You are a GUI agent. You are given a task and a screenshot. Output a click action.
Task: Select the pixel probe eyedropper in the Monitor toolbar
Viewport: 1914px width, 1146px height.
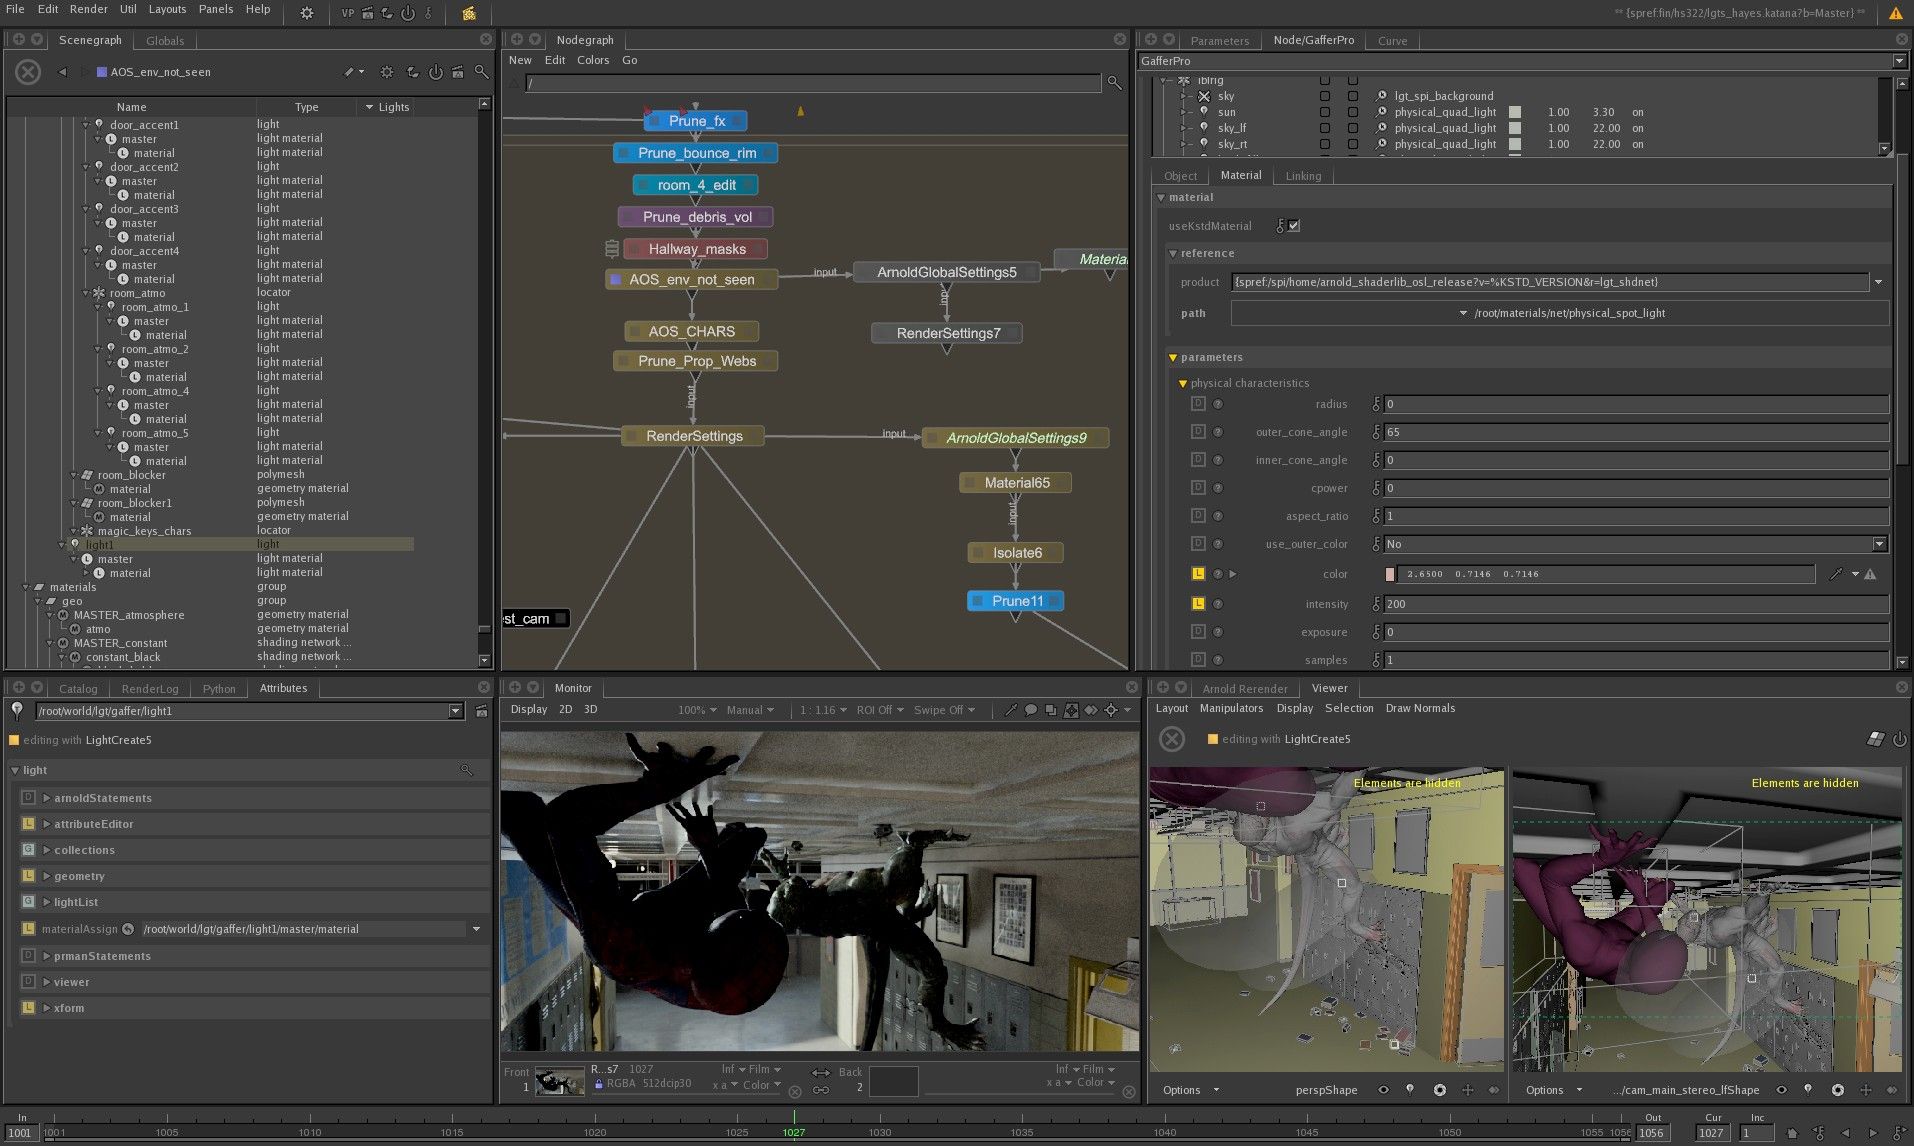[x=1010, y=711]
